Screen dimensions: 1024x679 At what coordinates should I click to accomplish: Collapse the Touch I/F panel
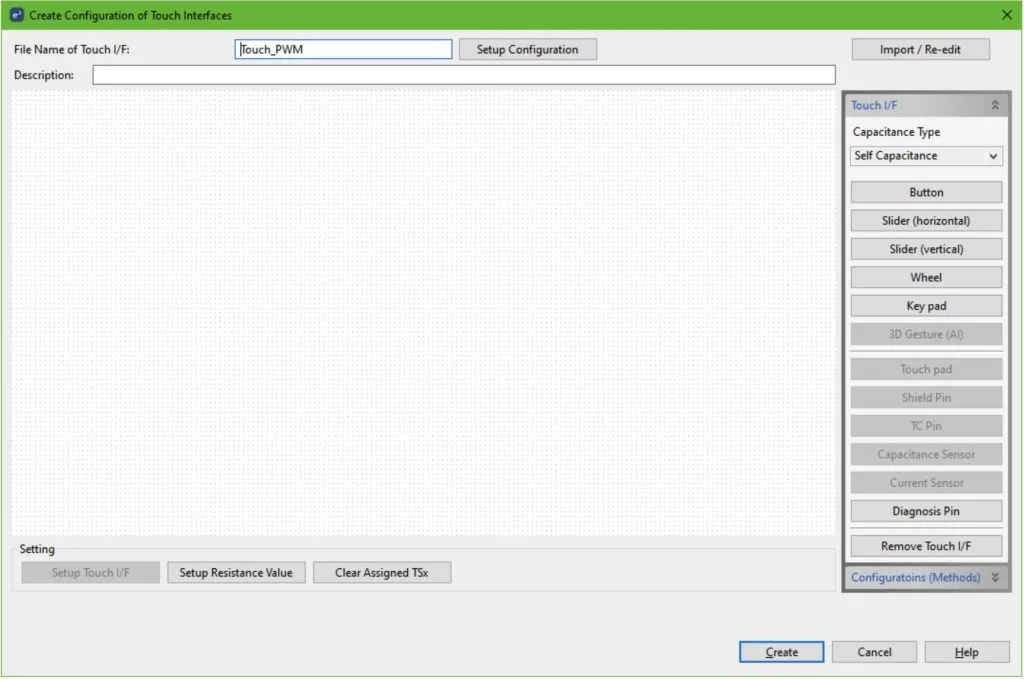pos(995,104)
